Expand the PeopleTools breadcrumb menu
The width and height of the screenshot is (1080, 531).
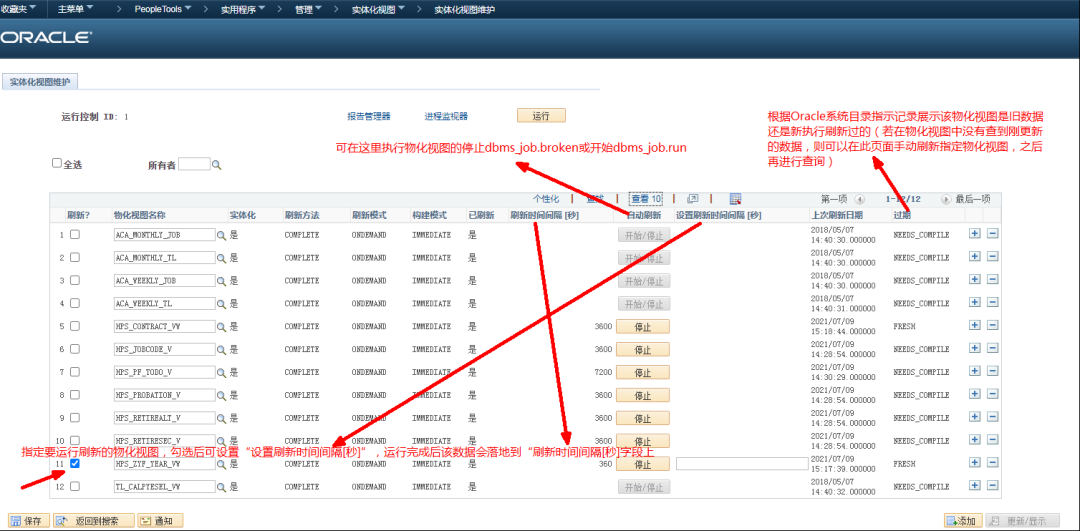point(163,10)
